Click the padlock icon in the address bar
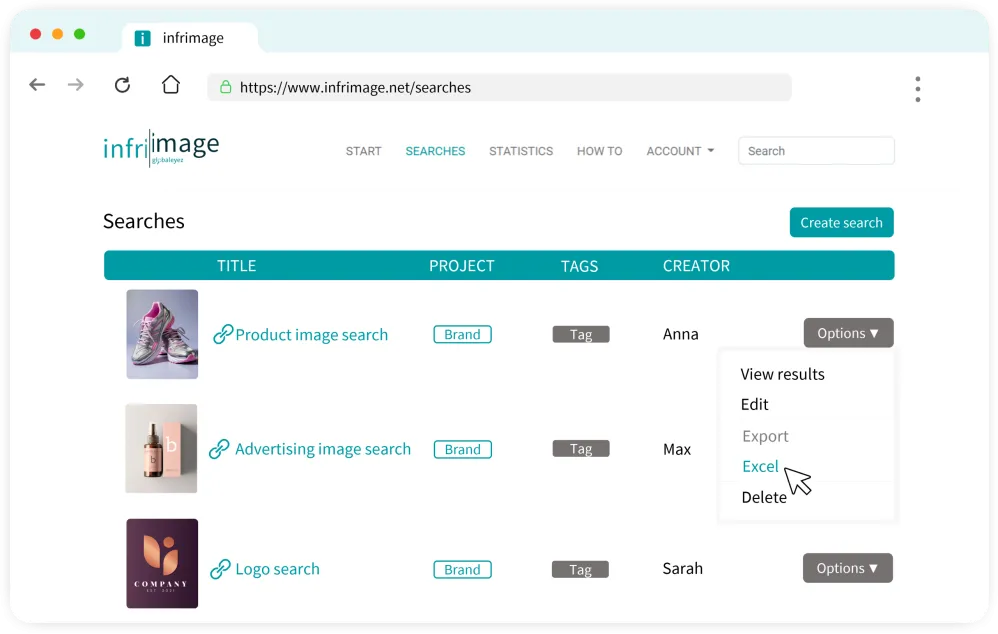The width and height of the screenshot is (998, 634). 226,87
